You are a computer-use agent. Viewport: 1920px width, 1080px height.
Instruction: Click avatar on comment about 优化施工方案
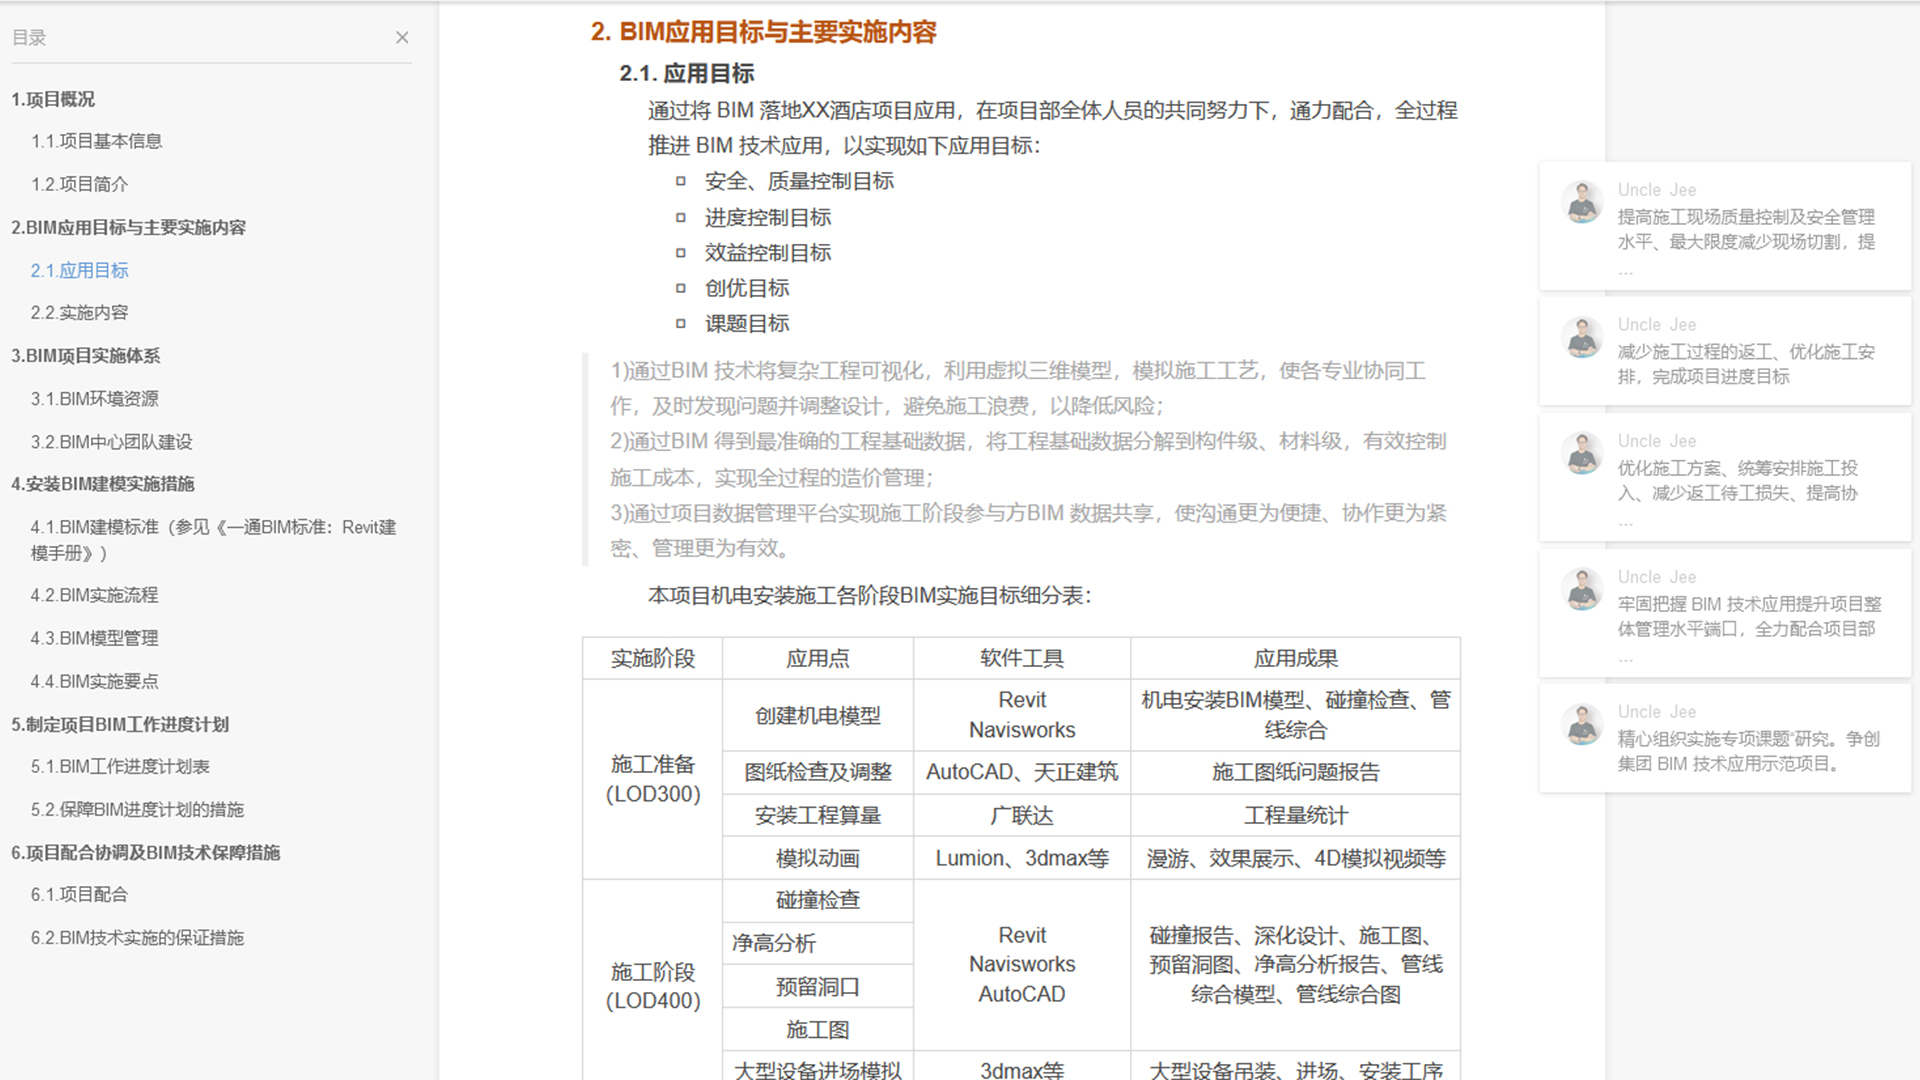tap(1582, 453)
